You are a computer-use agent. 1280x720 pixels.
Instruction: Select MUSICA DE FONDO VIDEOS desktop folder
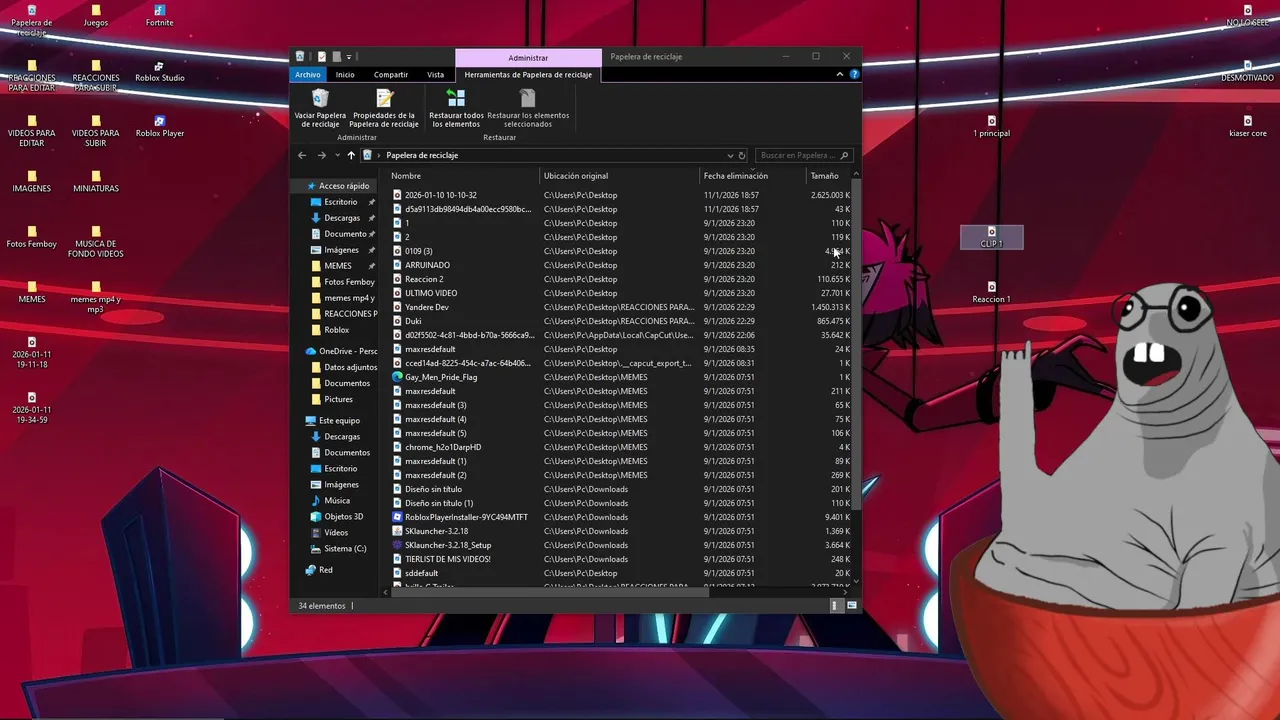point(96,242)
